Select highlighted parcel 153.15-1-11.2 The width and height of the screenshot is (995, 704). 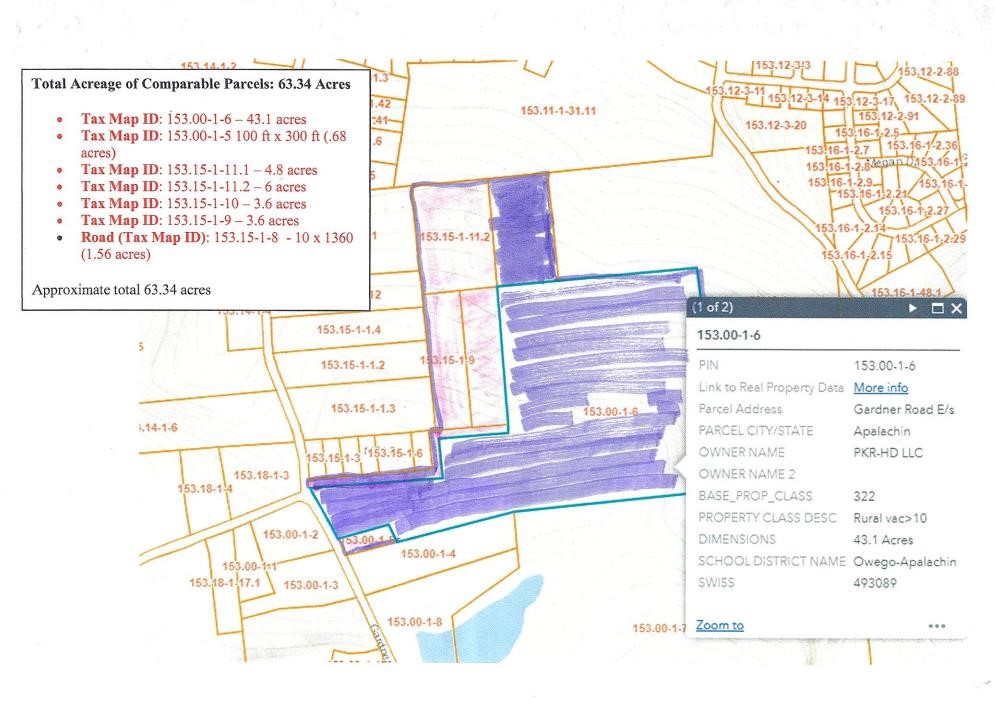tap(456, 237)
